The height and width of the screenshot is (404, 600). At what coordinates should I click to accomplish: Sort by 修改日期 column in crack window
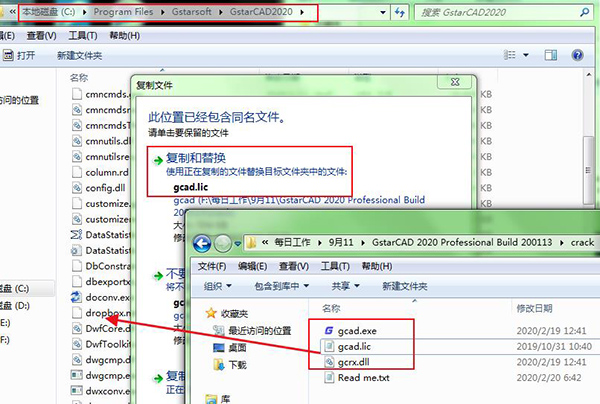coord(535,308)
